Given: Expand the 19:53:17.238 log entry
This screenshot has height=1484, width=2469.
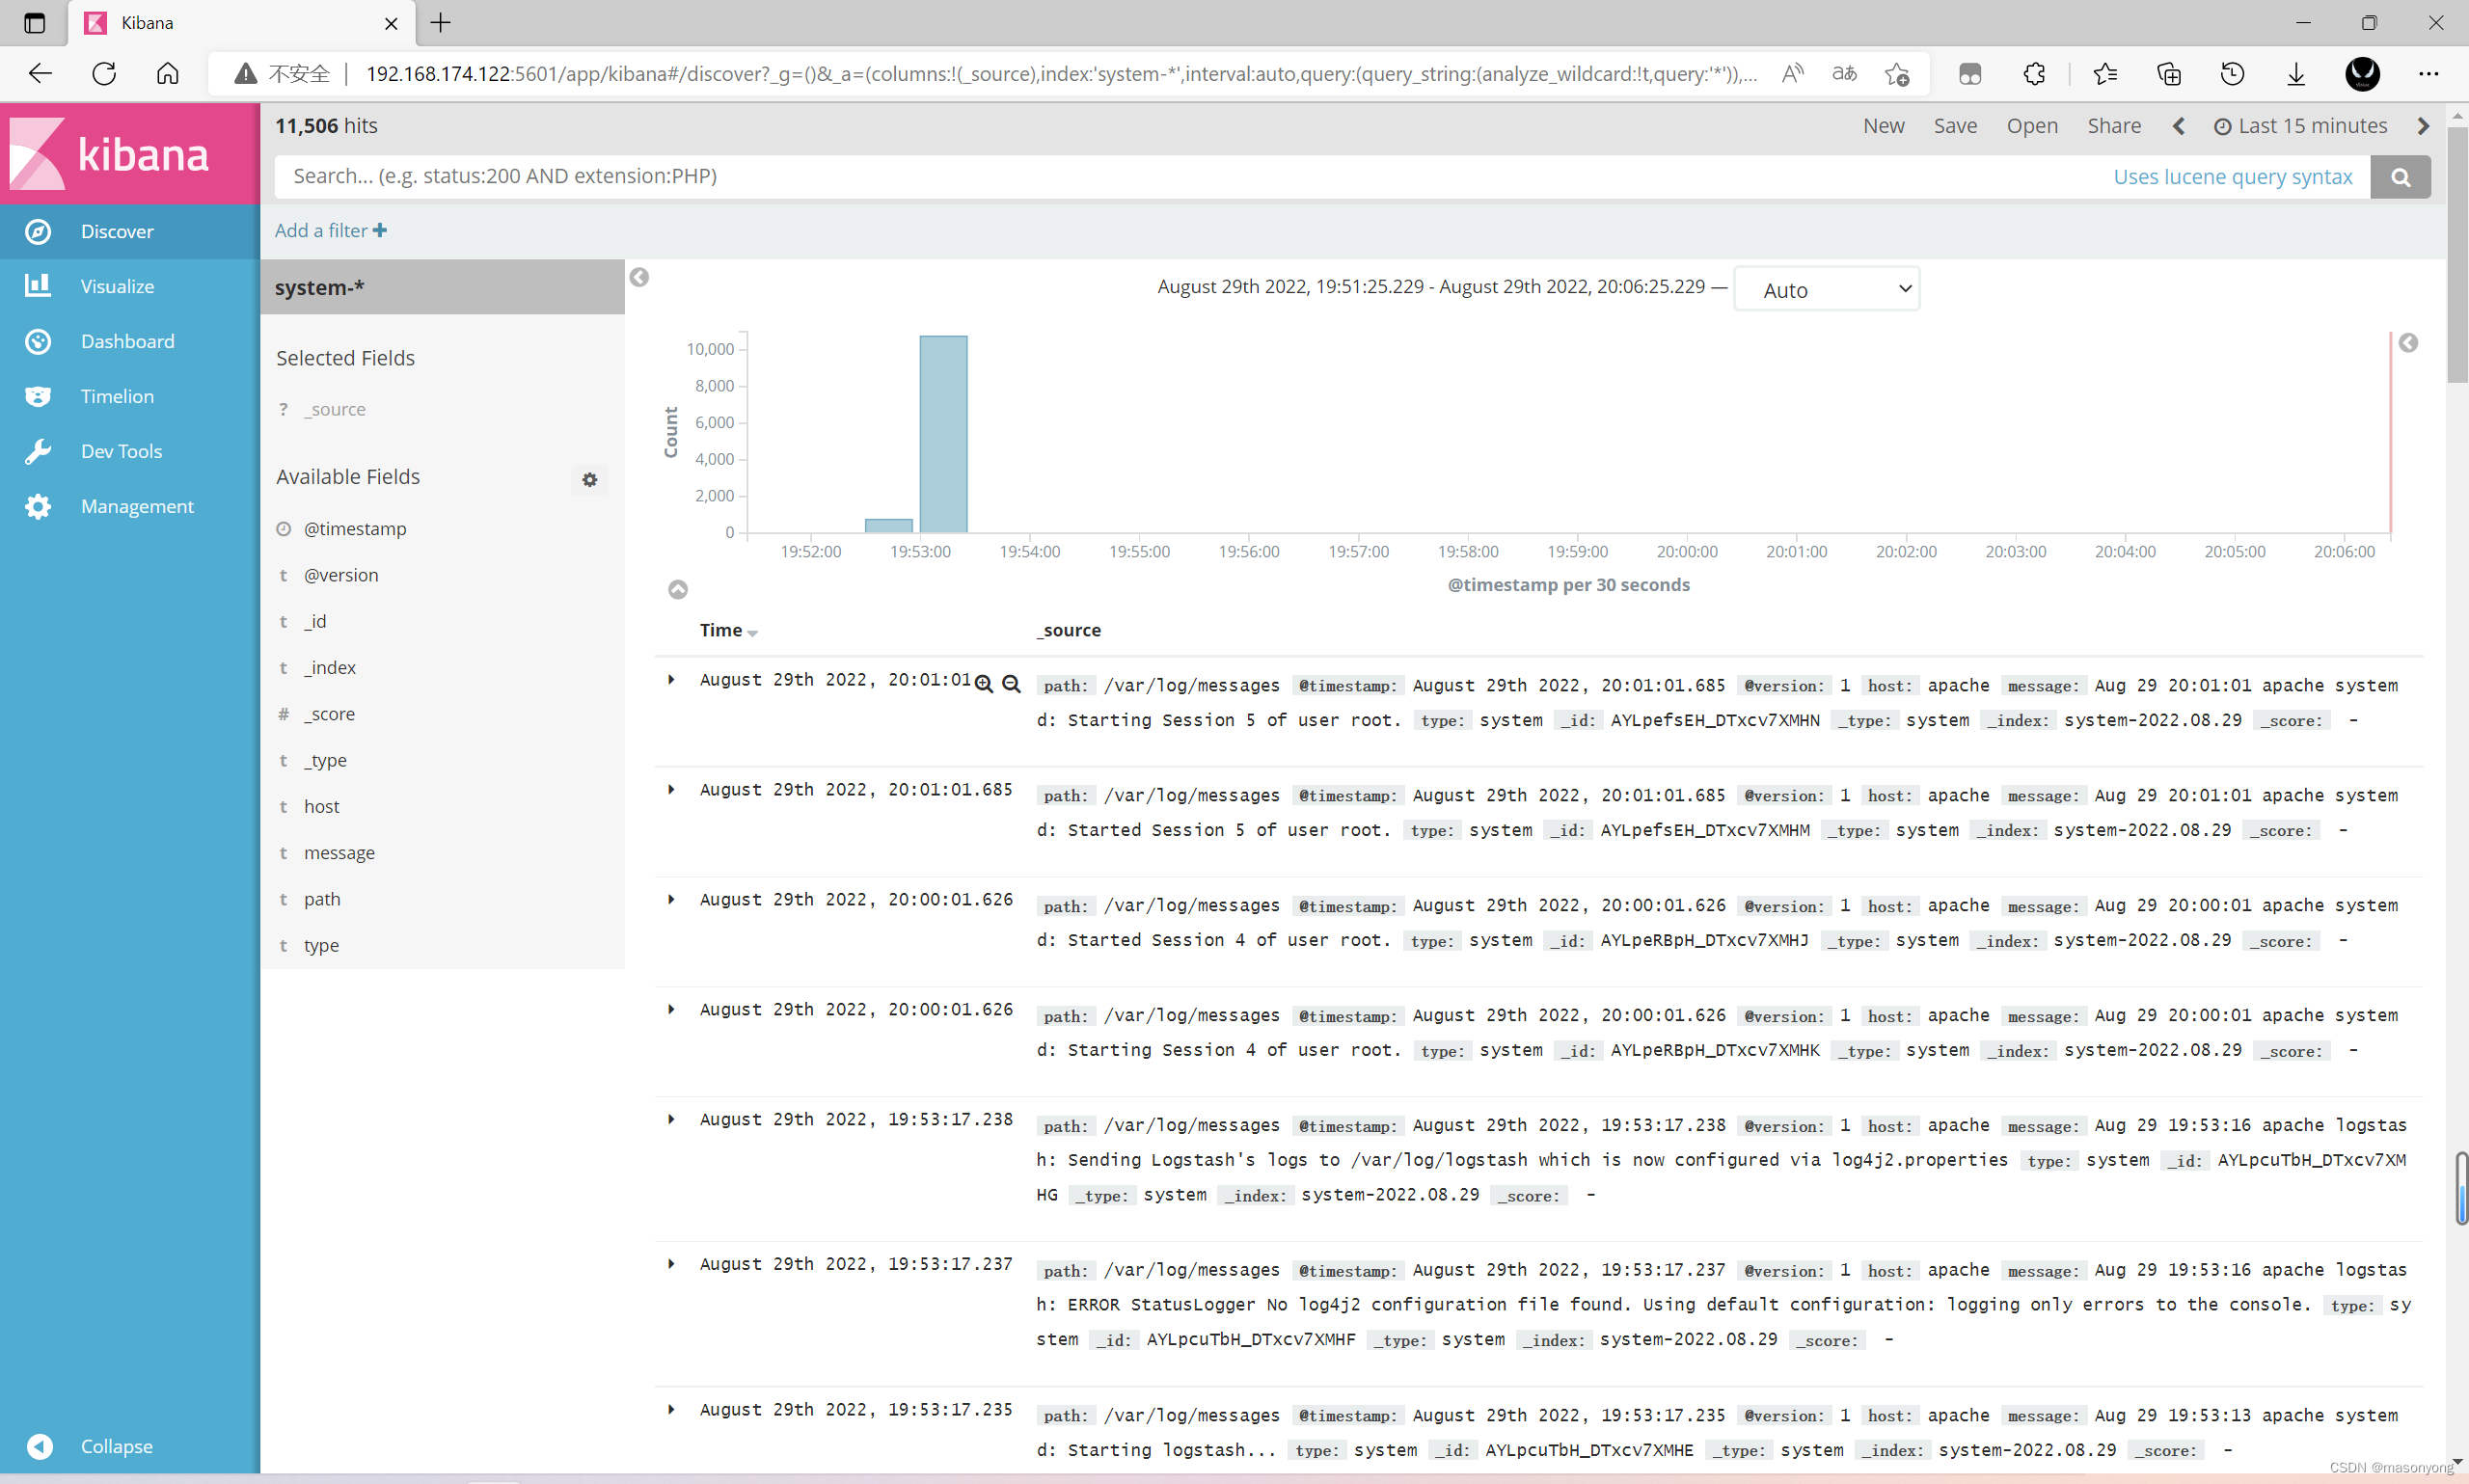Looking at the screenshot, I should pos(671,1119).
